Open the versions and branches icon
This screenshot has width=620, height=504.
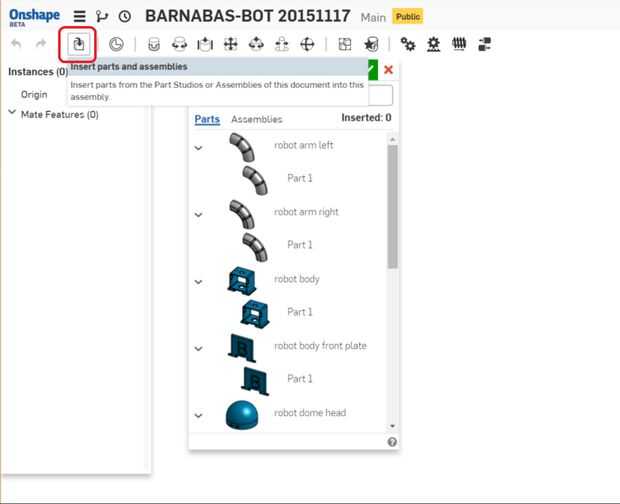pos(102,16)
